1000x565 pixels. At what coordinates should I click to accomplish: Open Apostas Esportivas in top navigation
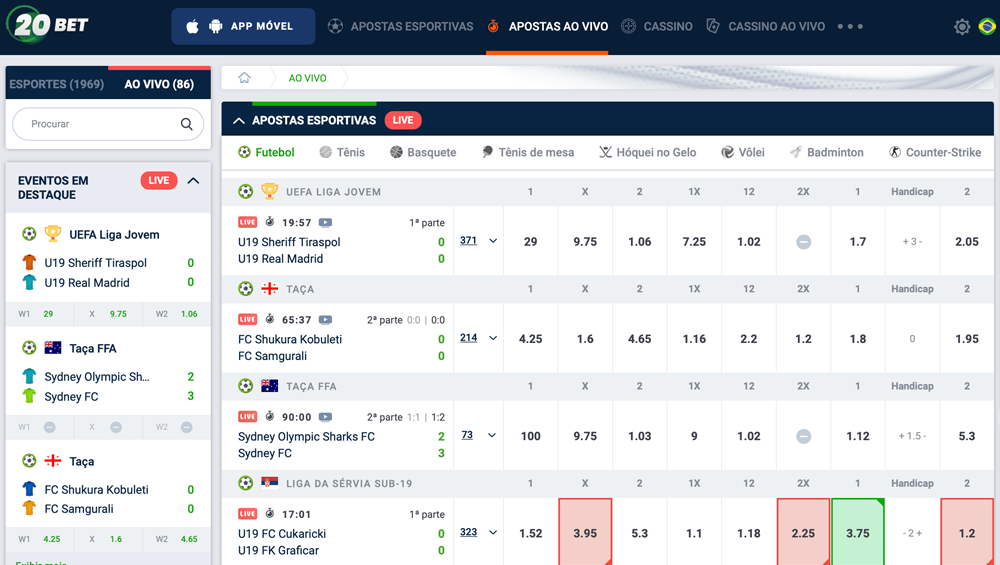[401, 26]
